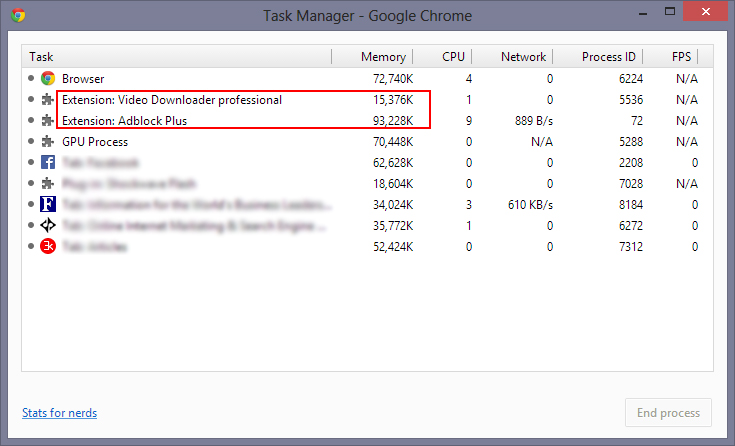Sort by the FPS column header
Image resolution: width=735 pixels, height=446 pixels.
[x=681, y=57]
